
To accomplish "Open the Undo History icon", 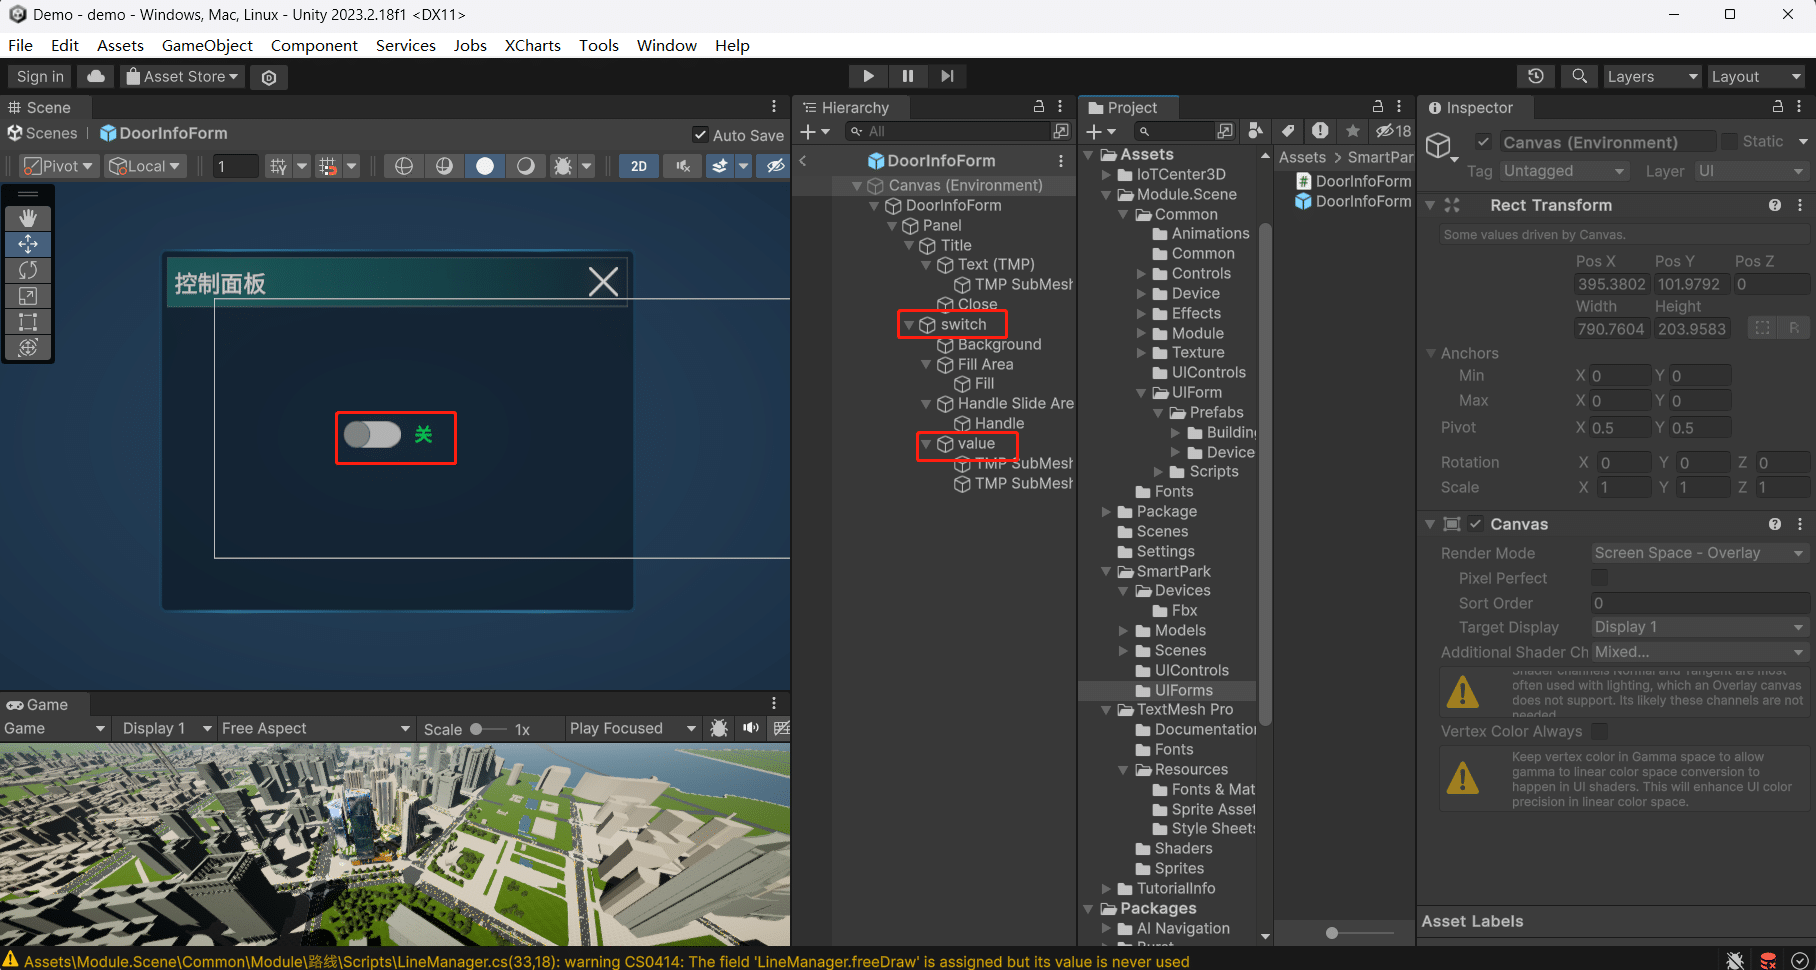I will pyautogui.click(x=1536, y=76).
